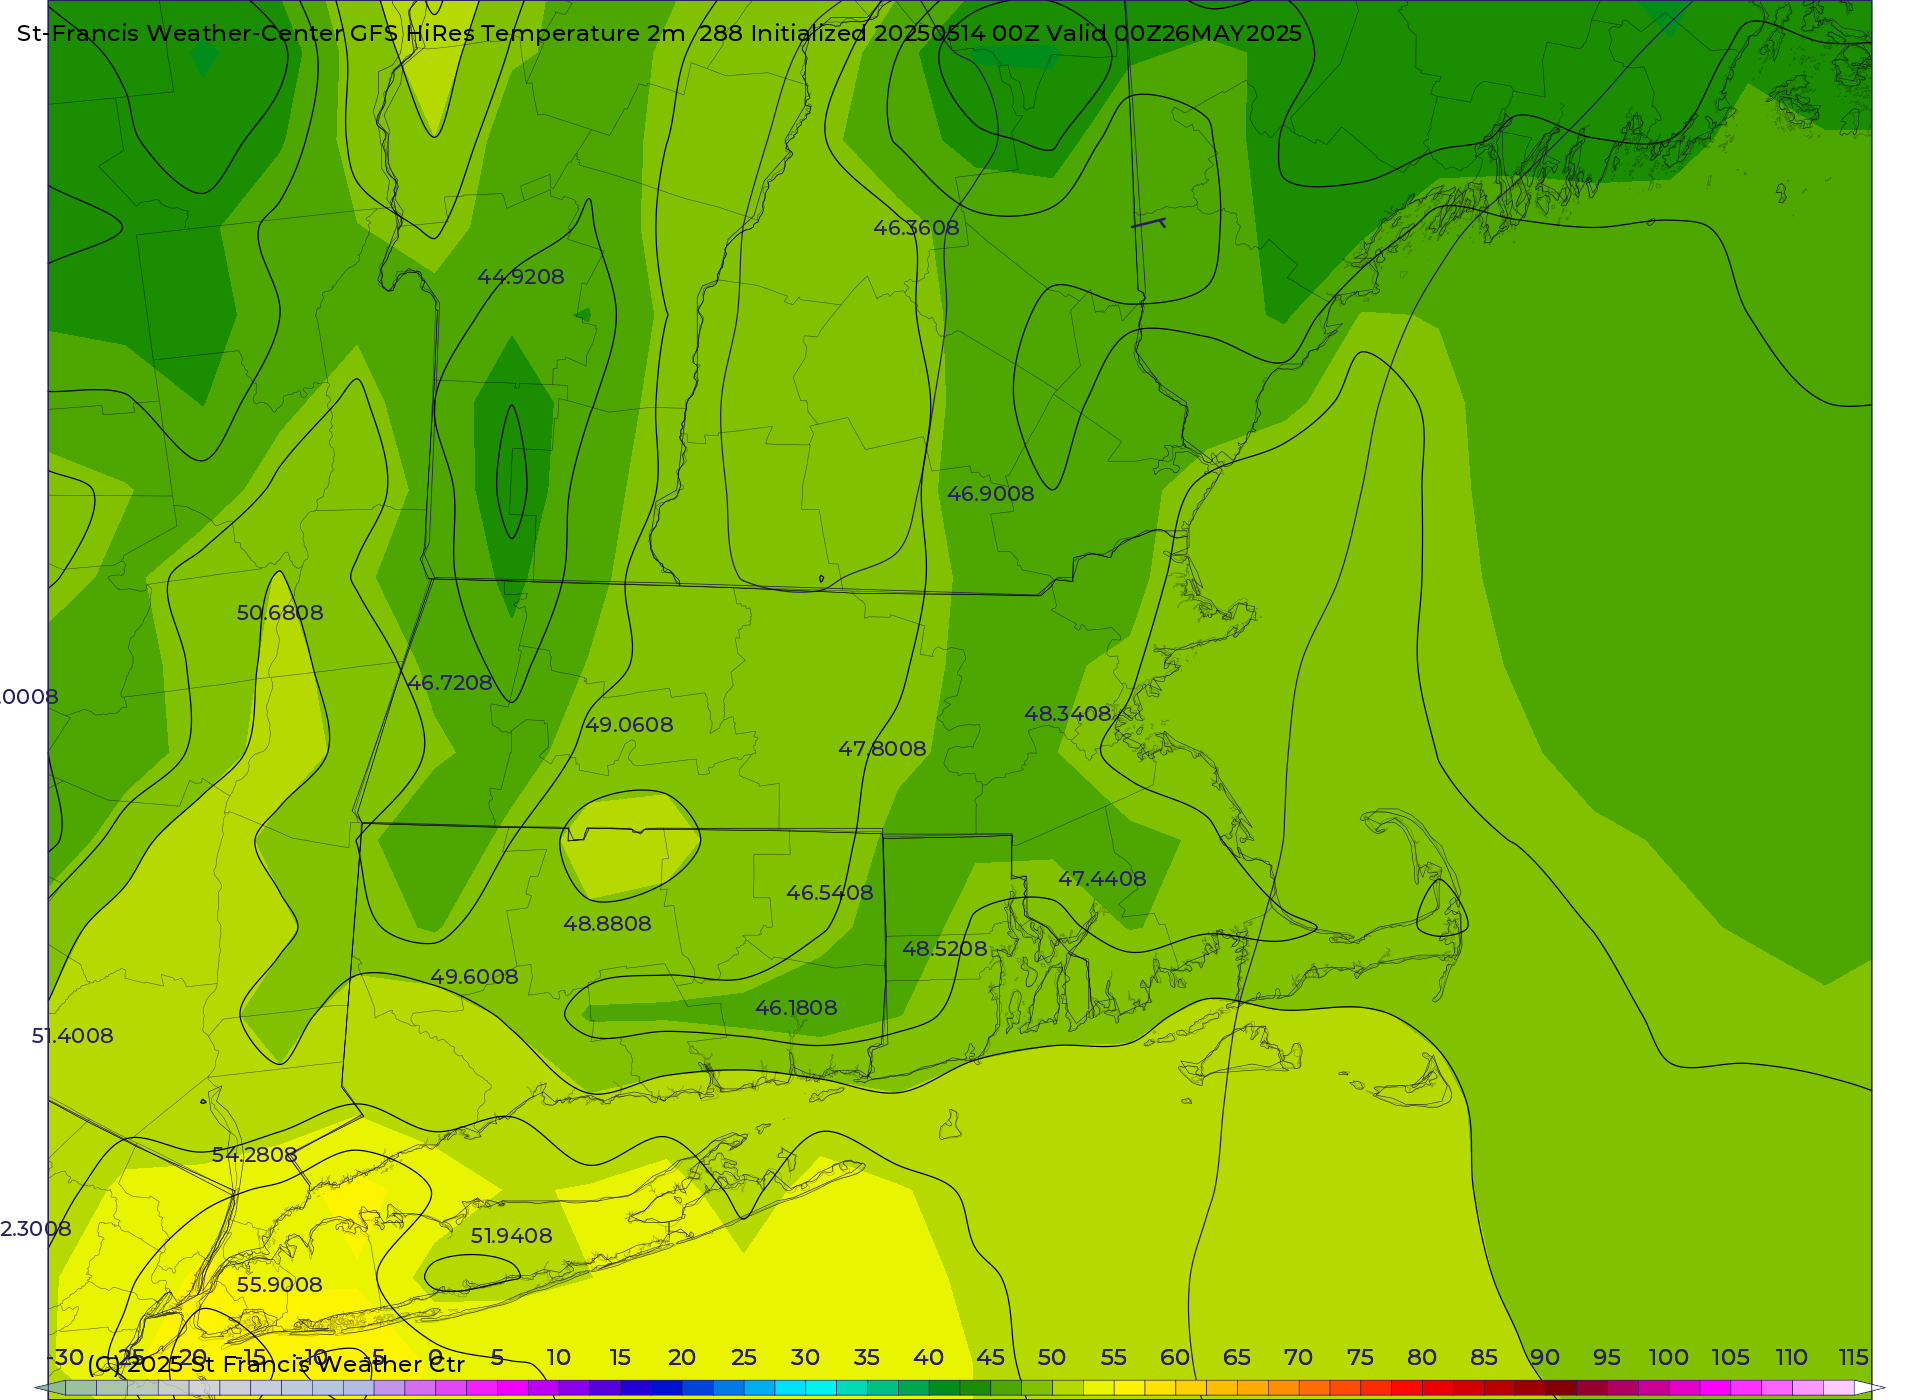Image resolution: width=1920 pixels, height=1400 pixels.
Task: Click the 49.0608 temperature label
Action: [x=629, y=725]
